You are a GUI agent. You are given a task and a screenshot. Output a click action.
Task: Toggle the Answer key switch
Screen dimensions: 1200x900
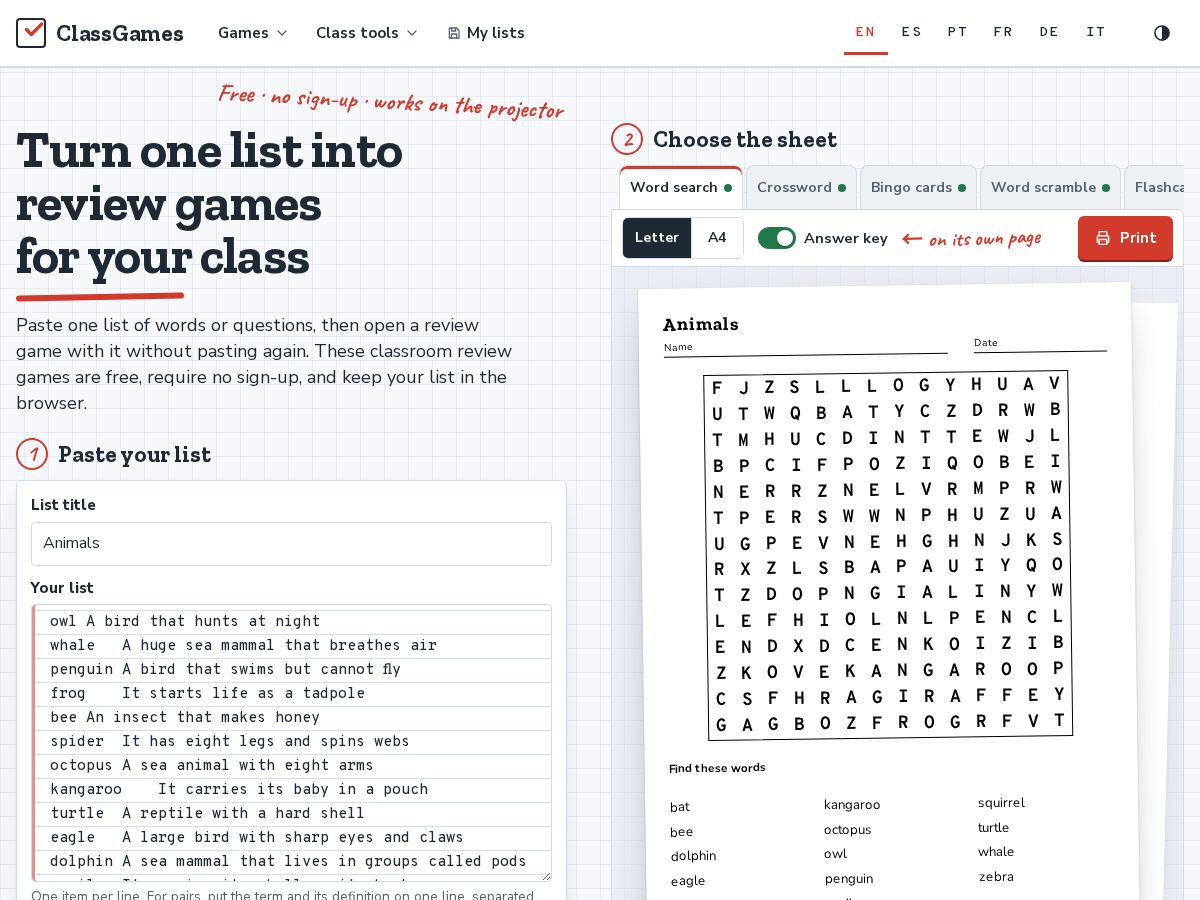pyautogui.click(x=777, y=238)
